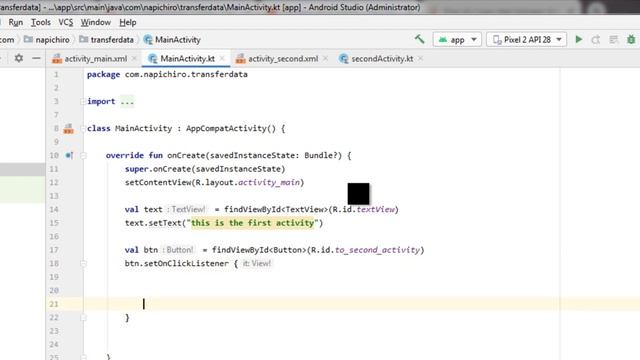This screenshot has width=640, height=360.
Task: Click the to_second_activity id reference
Action: (x=377, y=250)
